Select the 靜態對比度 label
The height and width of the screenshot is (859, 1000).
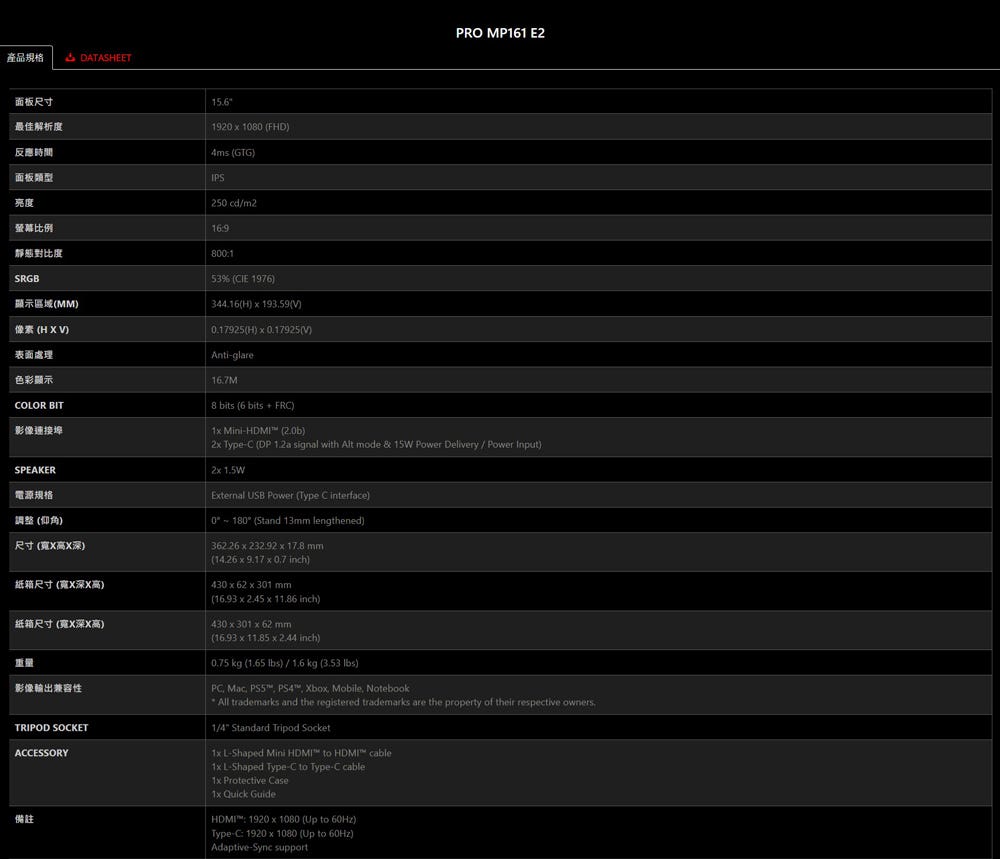pos(39,253)
